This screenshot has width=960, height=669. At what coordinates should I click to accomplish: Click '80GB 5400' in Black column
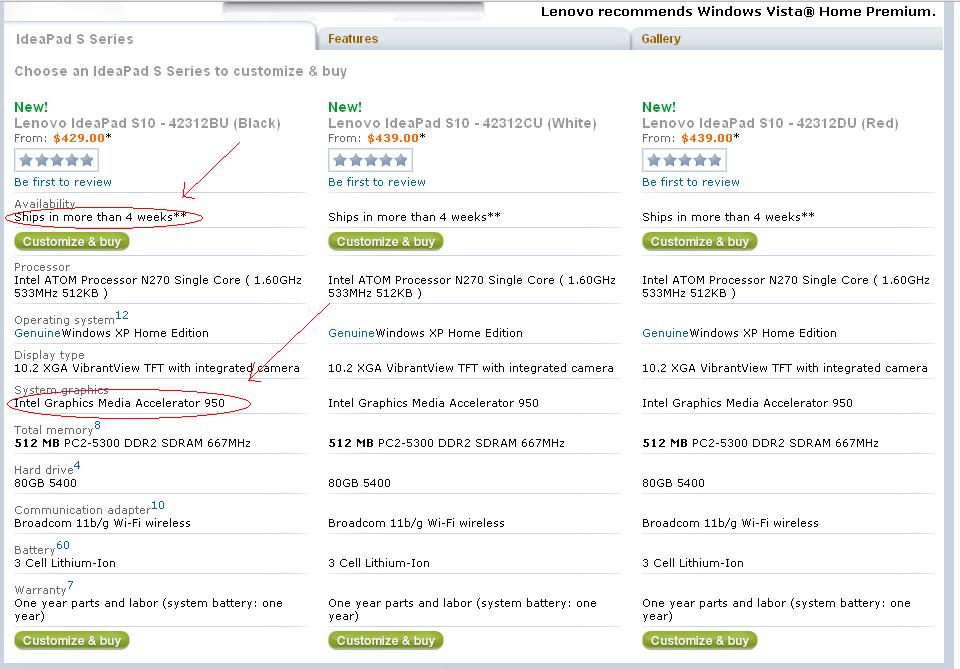45,483
